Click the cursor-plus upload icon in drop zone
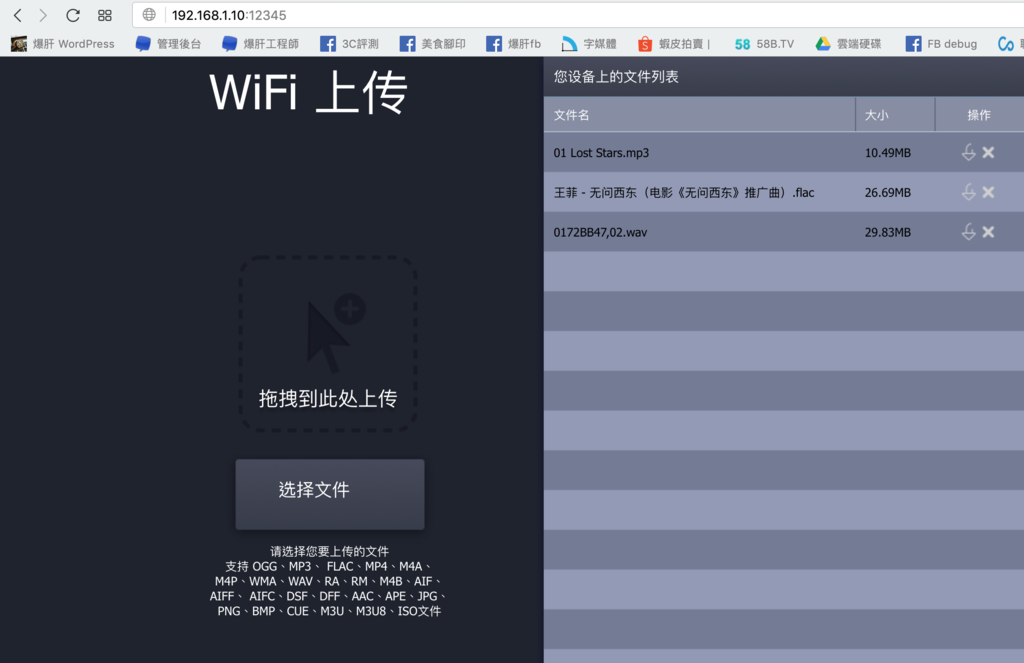The height and width of the screenshot is (663, 1024). click(x=336, y=333)
